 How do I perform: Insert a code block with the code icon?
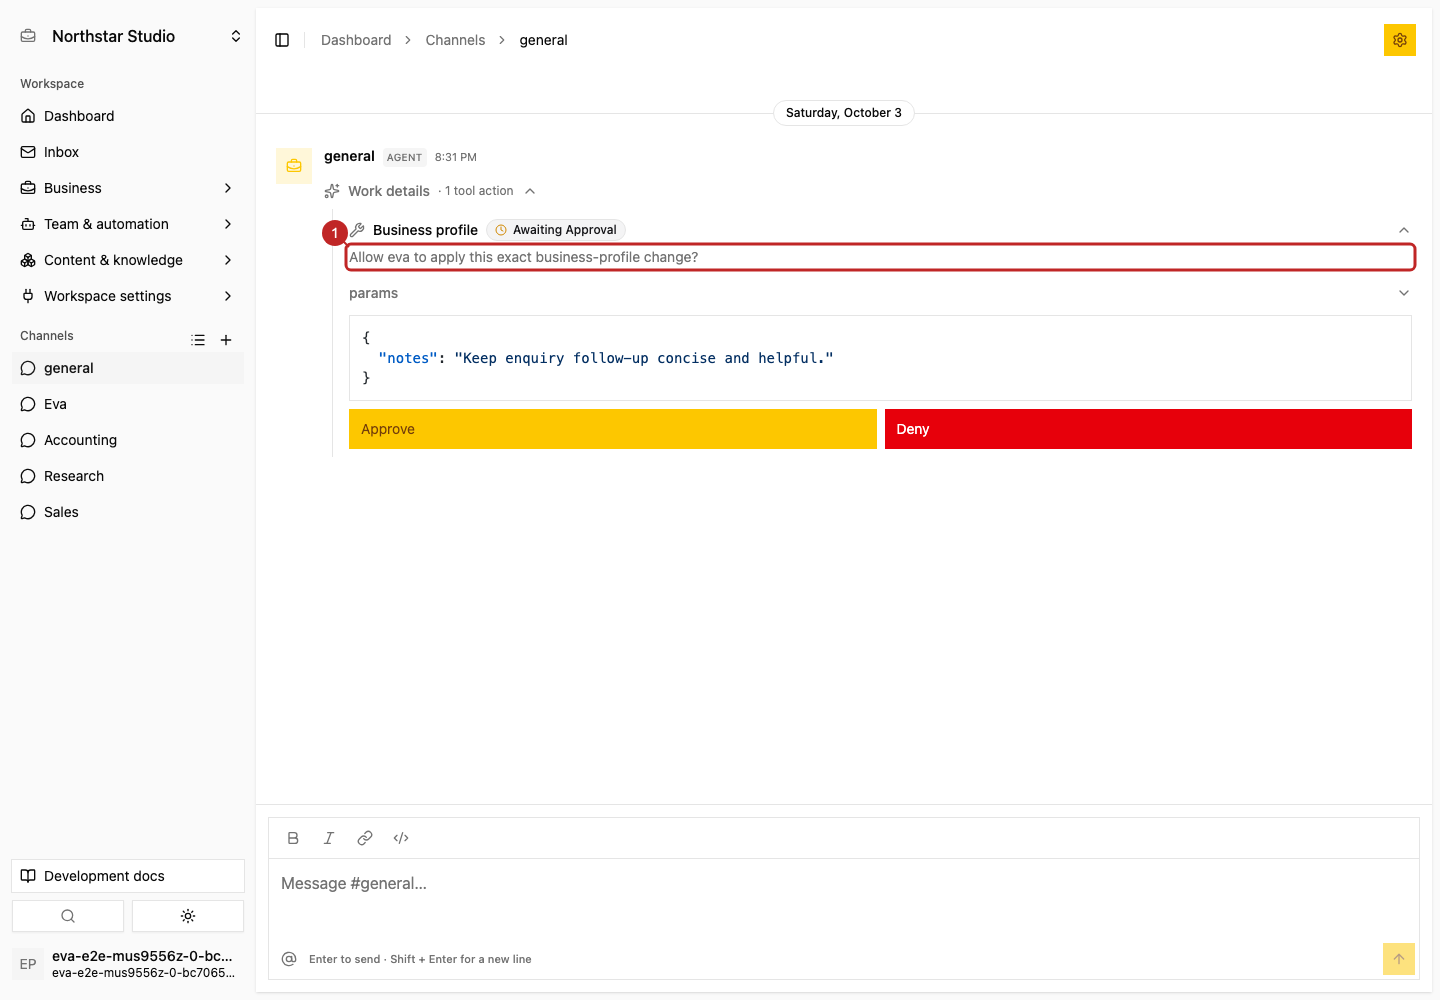(x=401, y=838)
